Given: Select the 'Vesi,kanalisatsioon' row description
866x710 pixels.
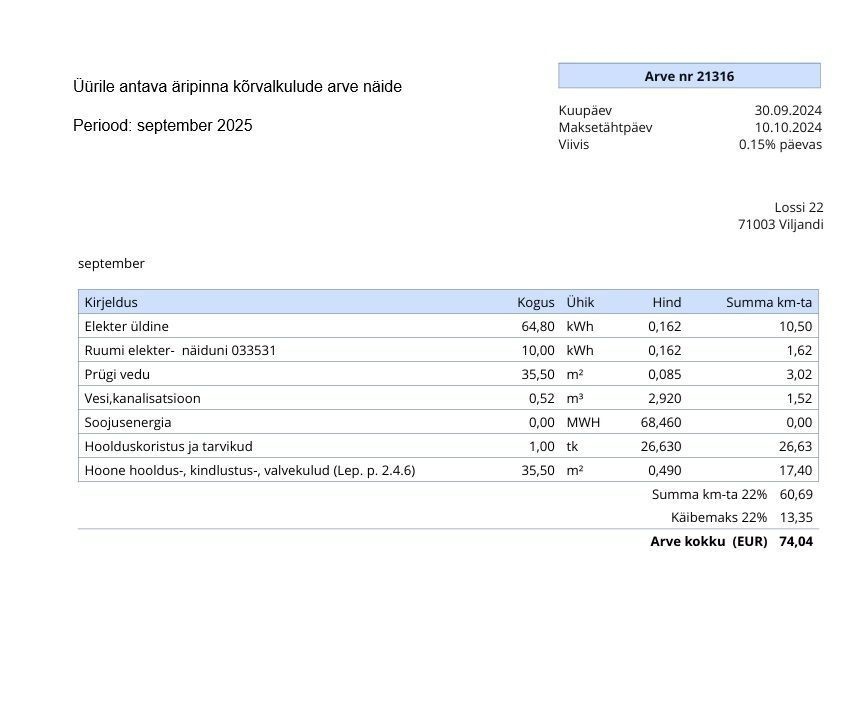Looking at the screenshot, I should (142, 399).
